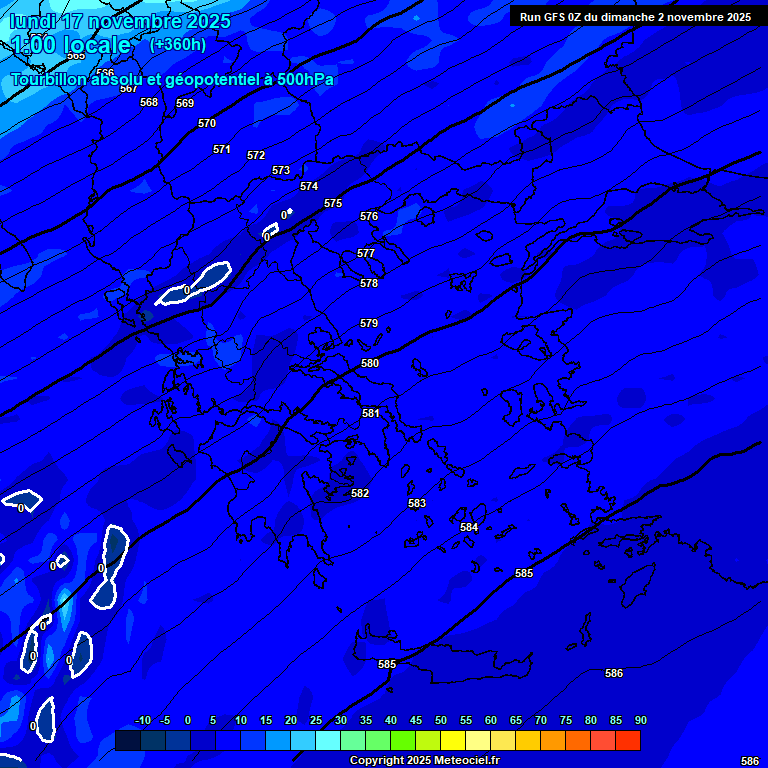
Task: Click the Run GFS 0Z header label
Action: [x=635, y=17]
